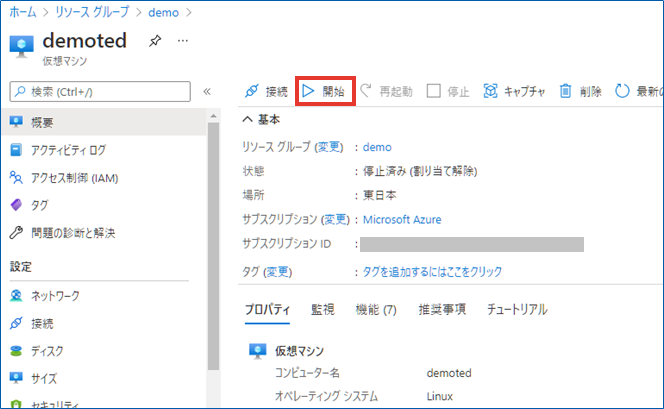The image size is (664, 409).
Task: Go to demo breadcrumb link
Action: click(x=163, y=13)
